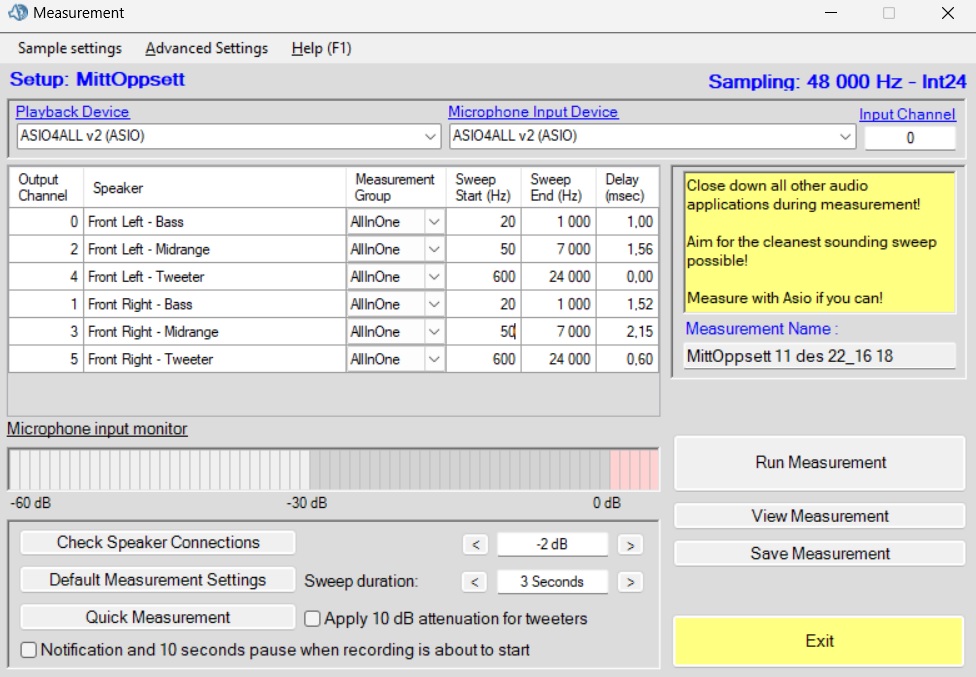Click the microphone input monitor level meter
The height and width of the screenshot is (677, 976).
click(x=333, y=469)
